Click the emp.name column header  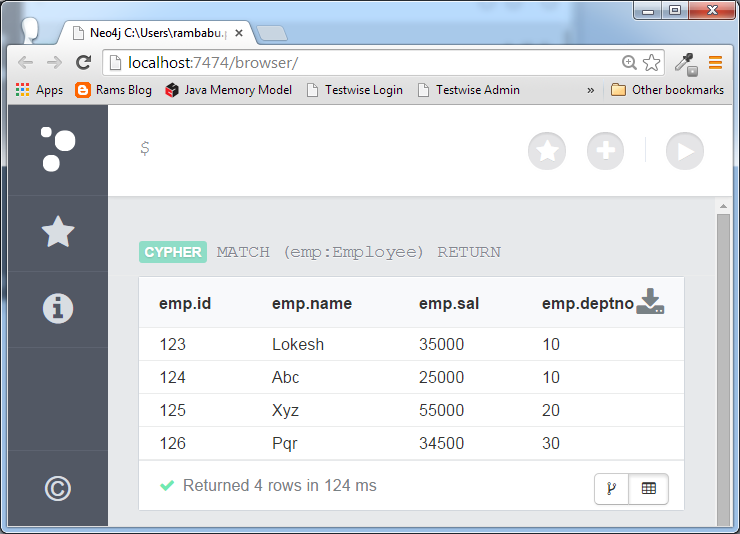click(312, 303)
